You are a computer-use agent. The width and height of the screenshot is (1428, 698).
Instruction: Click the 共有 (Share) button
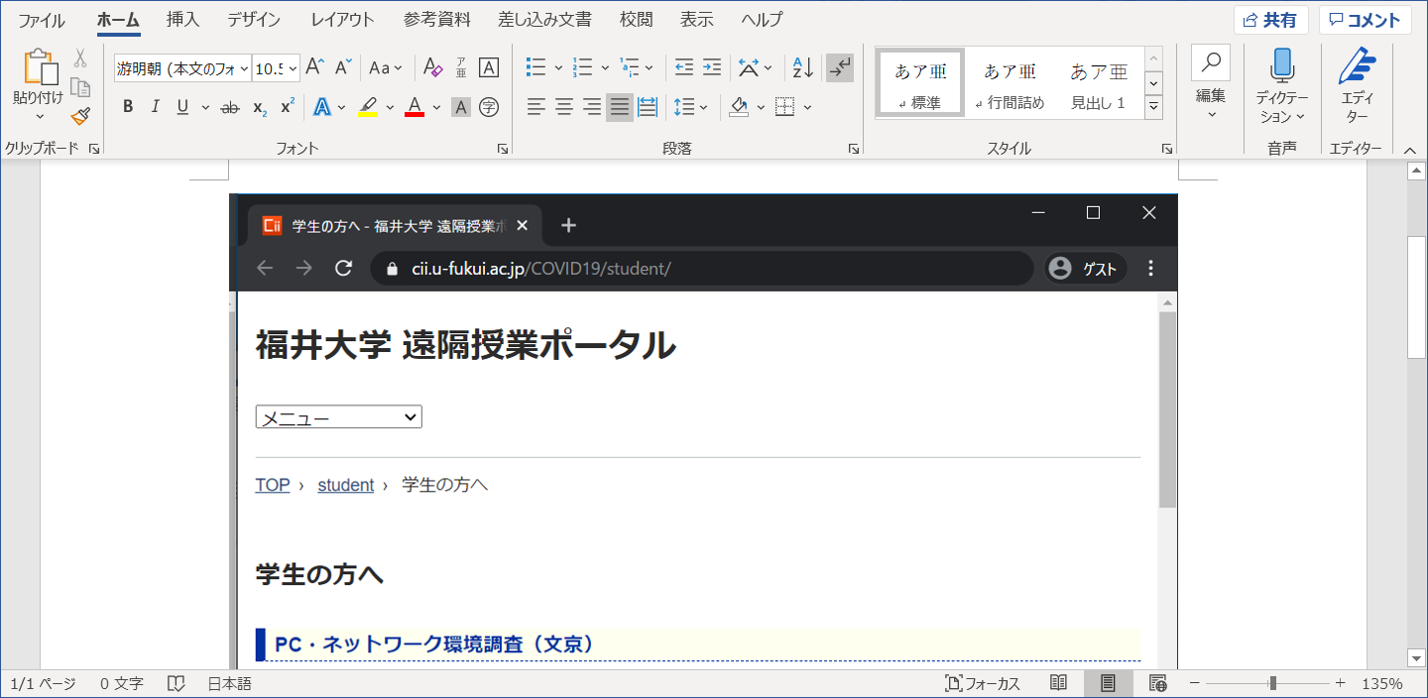[x=1271, y=20]
